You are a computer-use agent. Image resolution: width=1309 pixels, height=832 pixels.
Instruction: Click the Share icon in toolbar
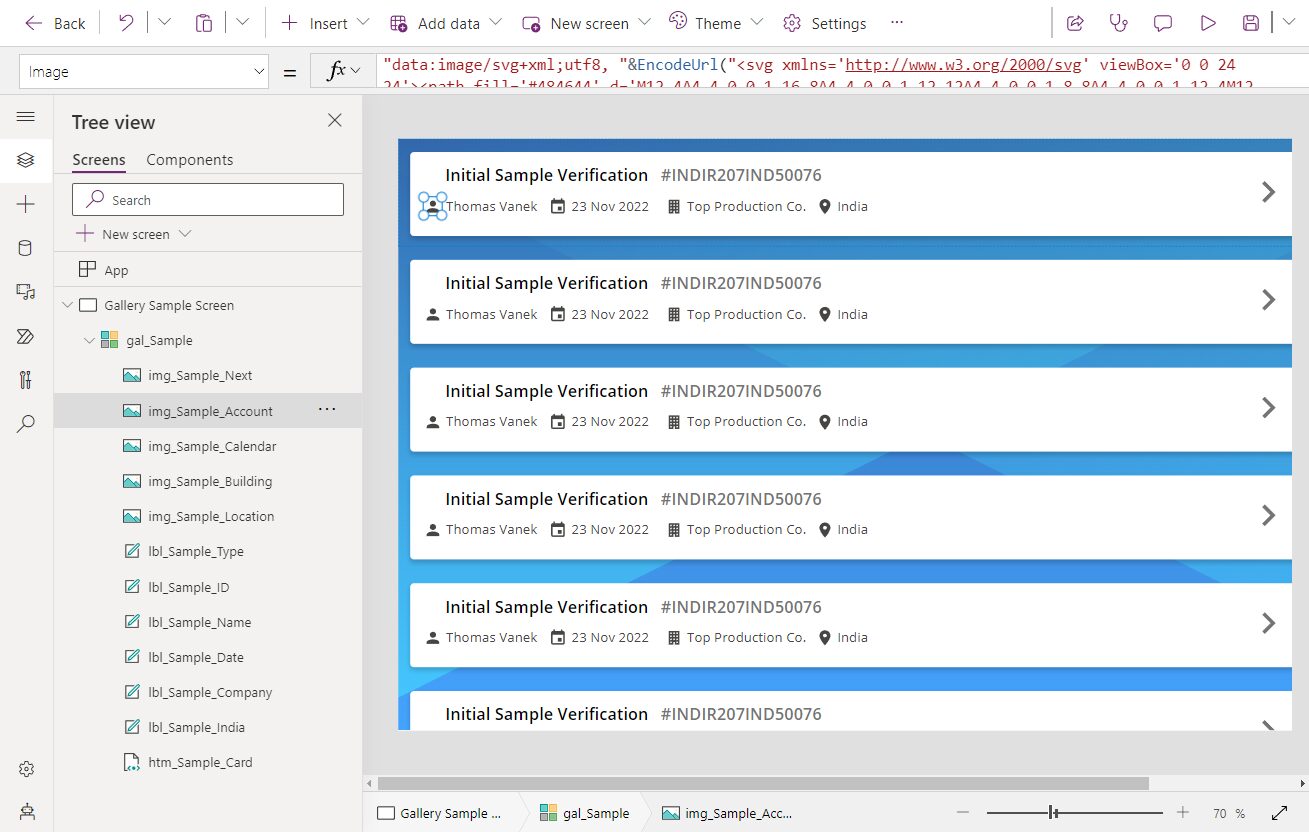[x=1076, y=23]
